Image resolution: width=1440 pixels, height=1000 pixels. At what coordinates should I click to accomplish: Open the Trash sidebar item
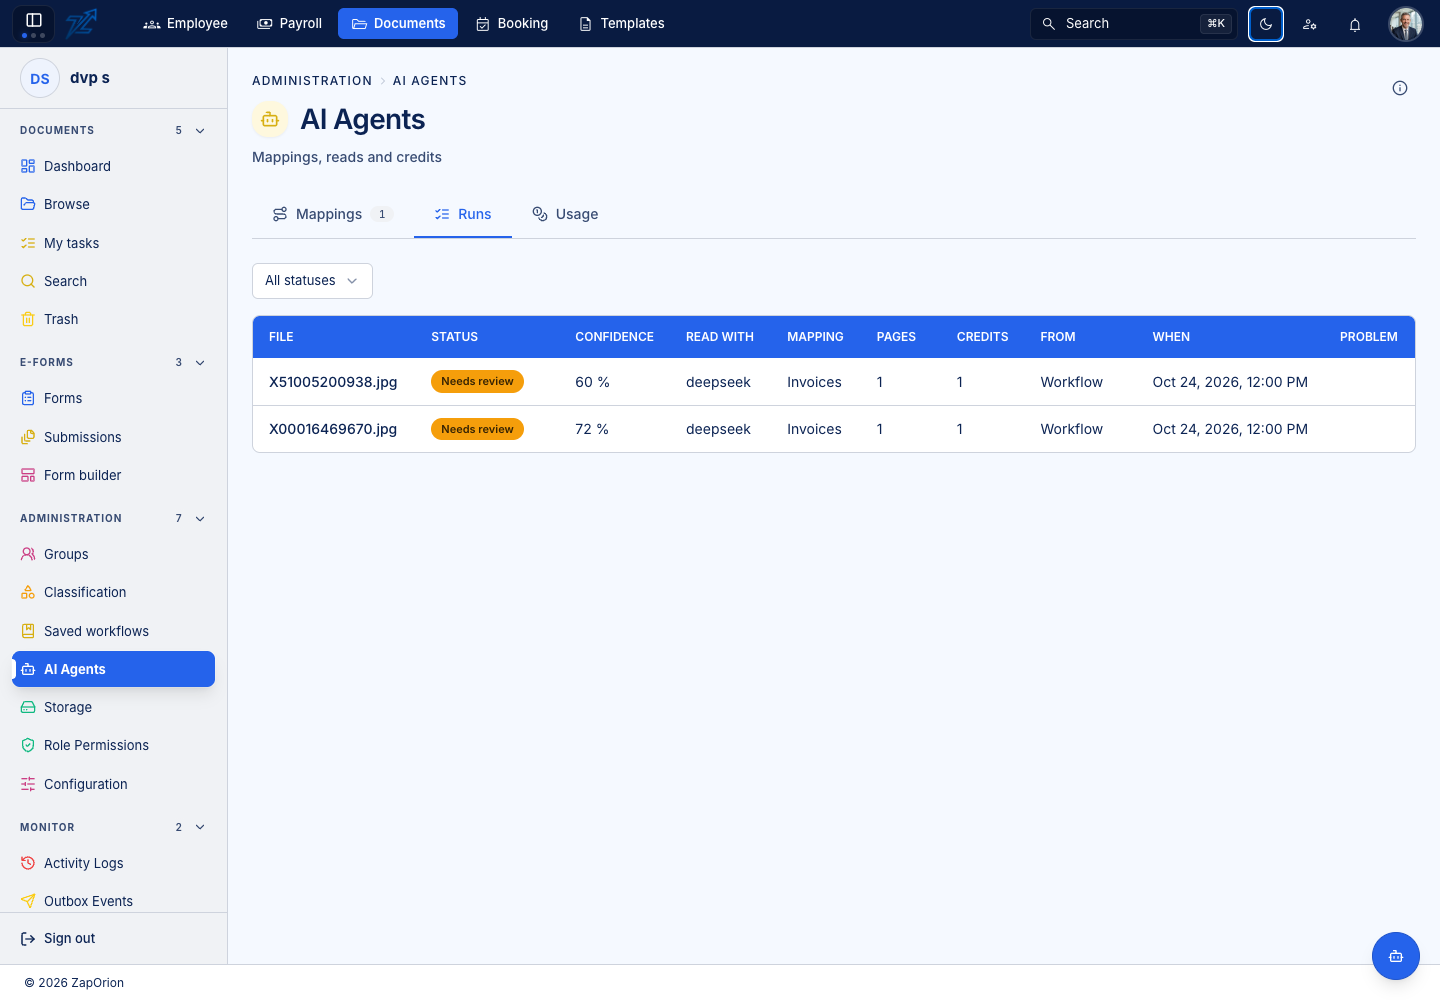(114, 319)
